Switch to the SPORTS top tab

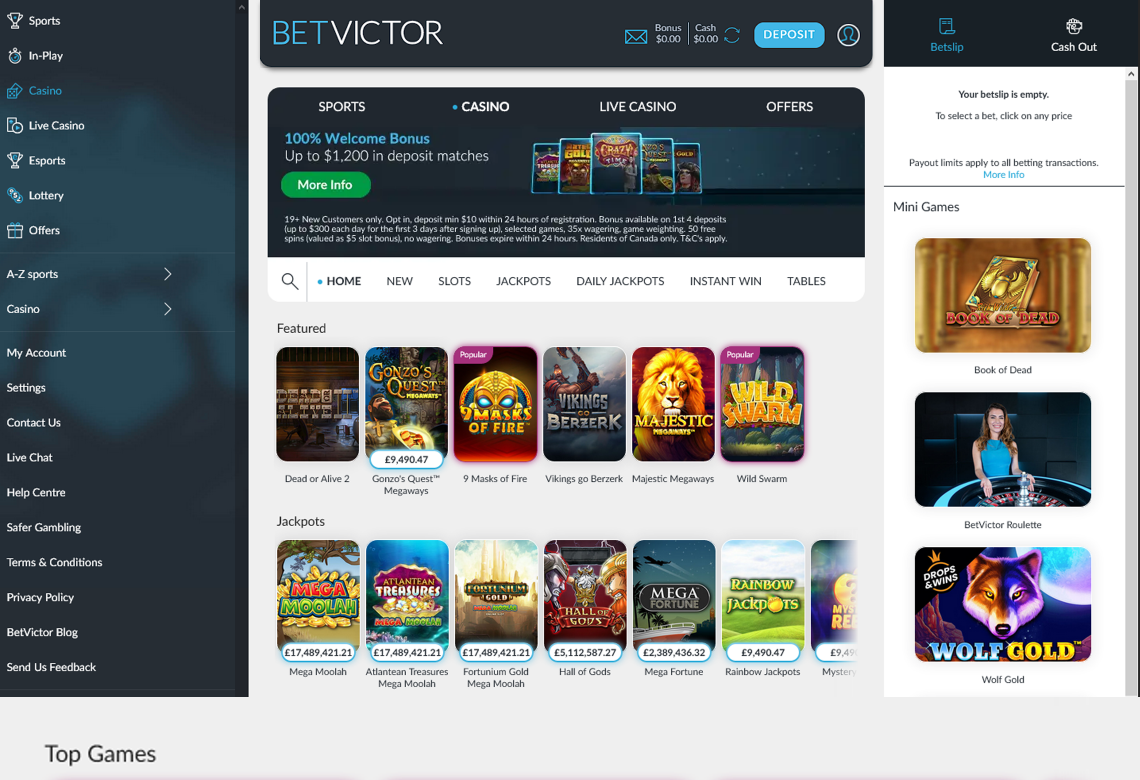click(342, 107)
